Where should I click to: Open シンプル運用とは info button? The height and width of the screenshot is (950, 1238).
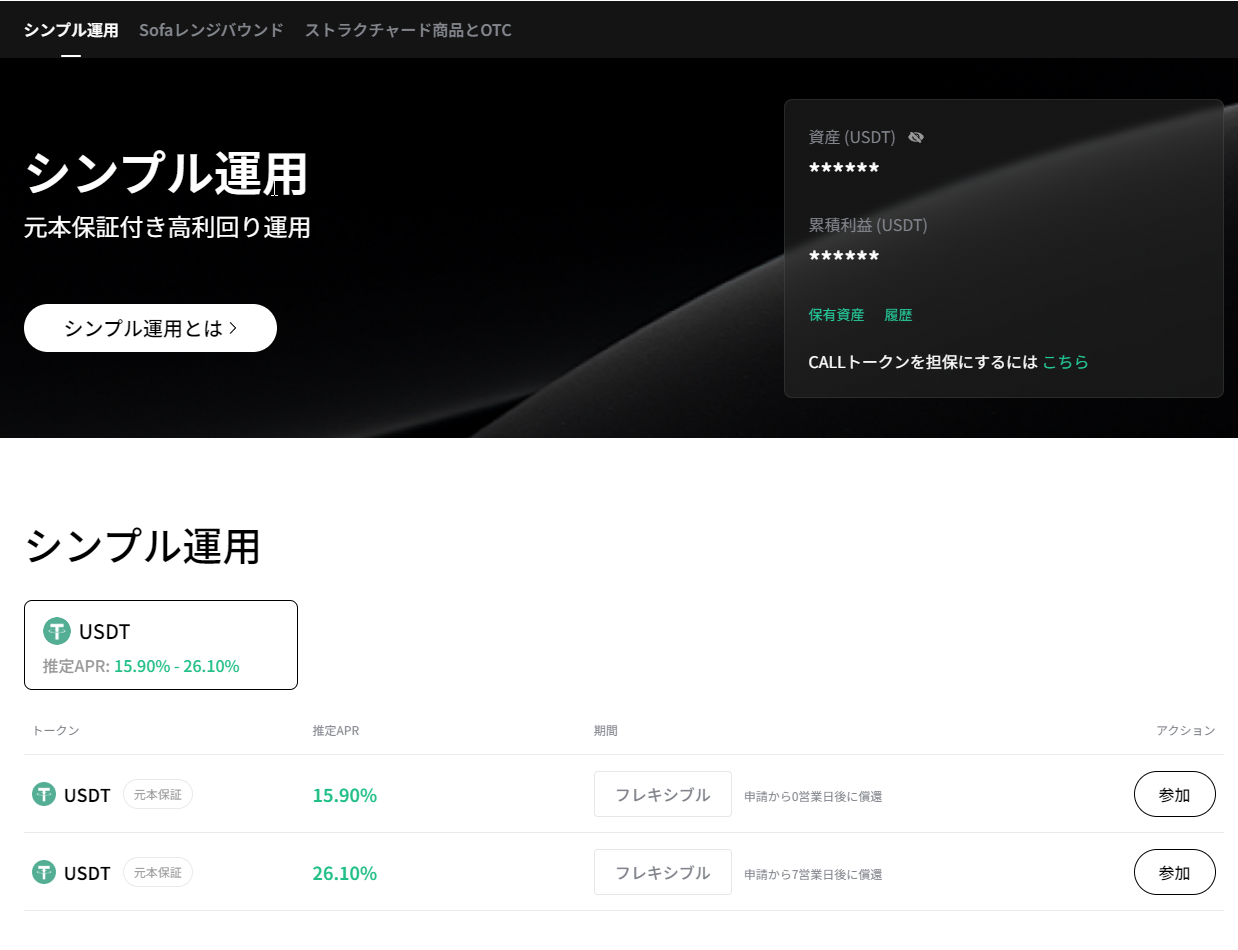150,328
